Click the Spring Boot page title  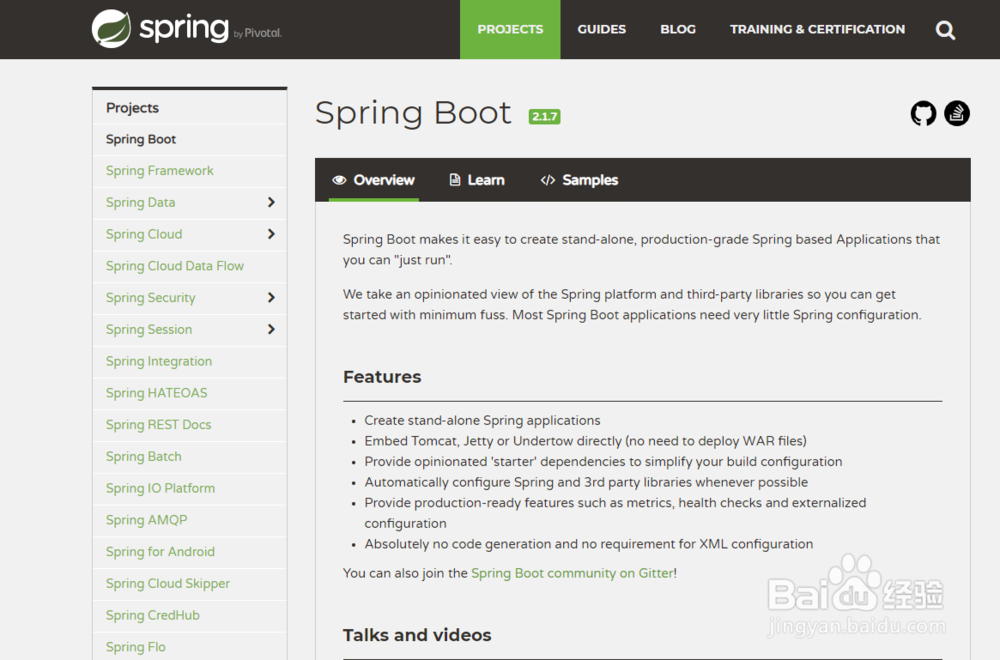coord(413,114)
